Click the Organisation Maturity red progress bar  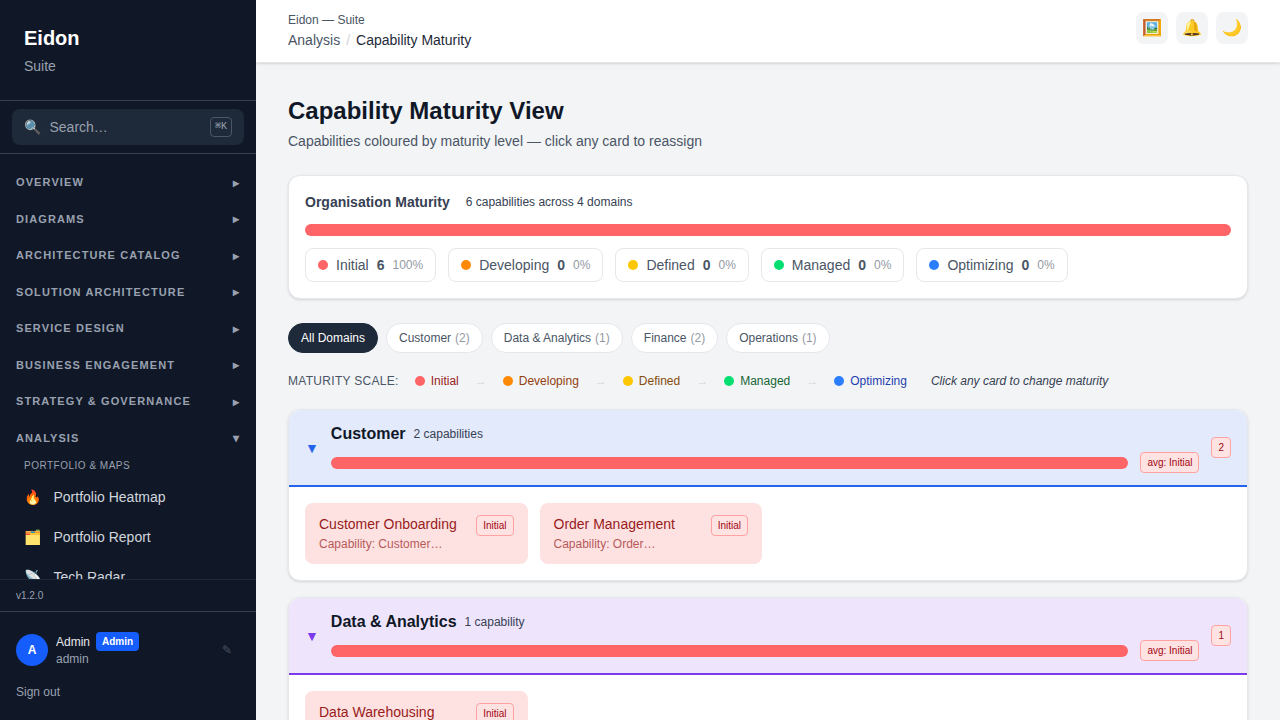pyautogui.click(x=768, y=230)
